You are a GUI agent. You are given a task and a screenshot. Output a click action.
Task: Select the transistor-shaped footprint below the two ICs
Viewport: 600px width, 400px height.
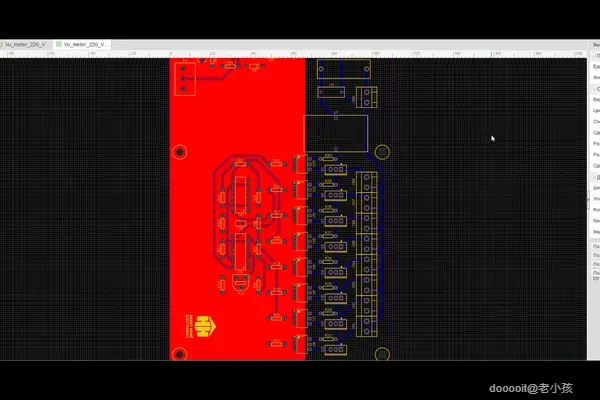[240, 284]
